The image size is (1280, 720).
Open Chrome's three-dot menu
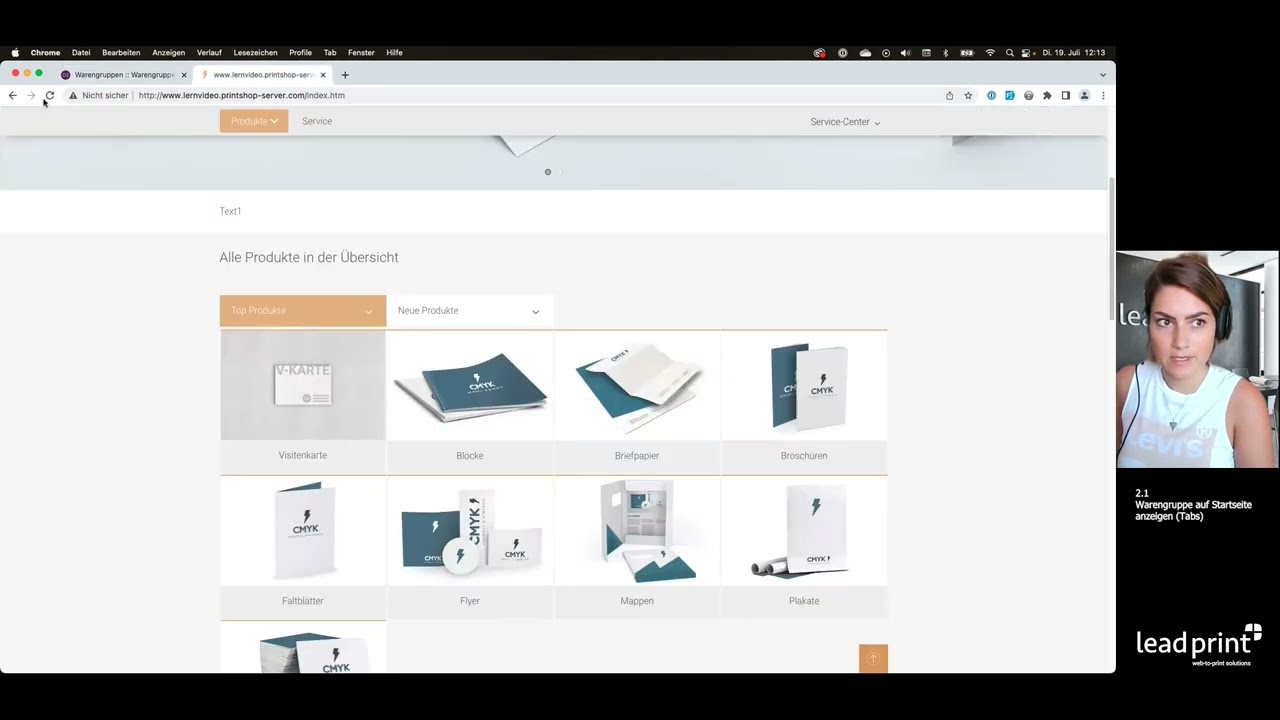1103,96
